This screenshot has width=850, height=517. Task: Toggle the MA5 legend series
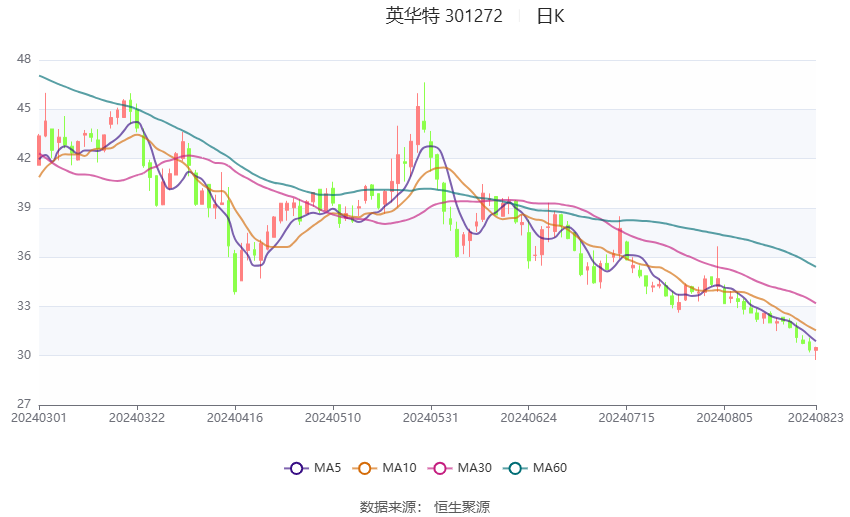pyautogui.click(x=313, y=468)
